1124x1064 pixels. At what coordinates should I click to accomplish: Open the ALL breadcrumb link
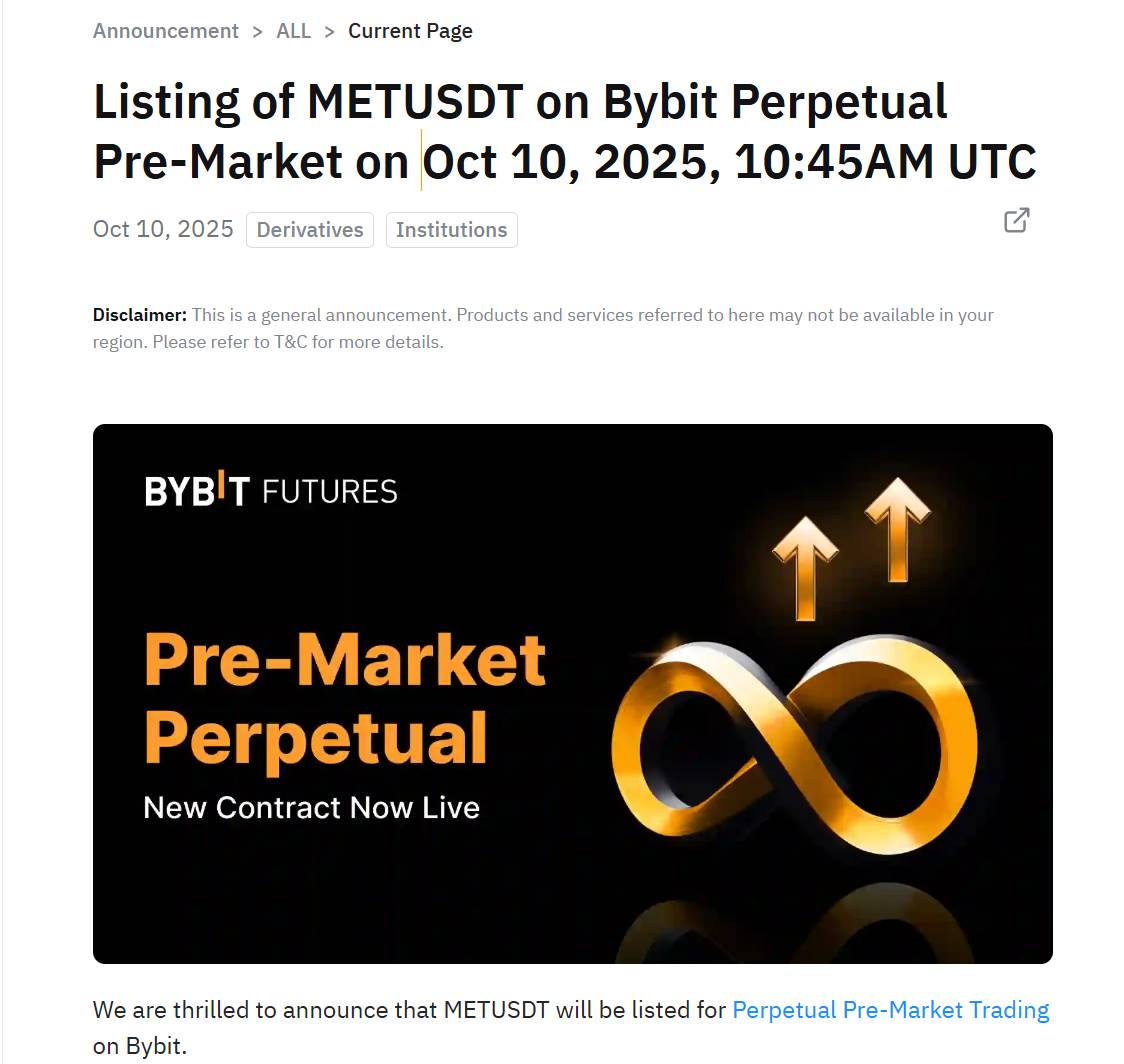click(293, 31)
